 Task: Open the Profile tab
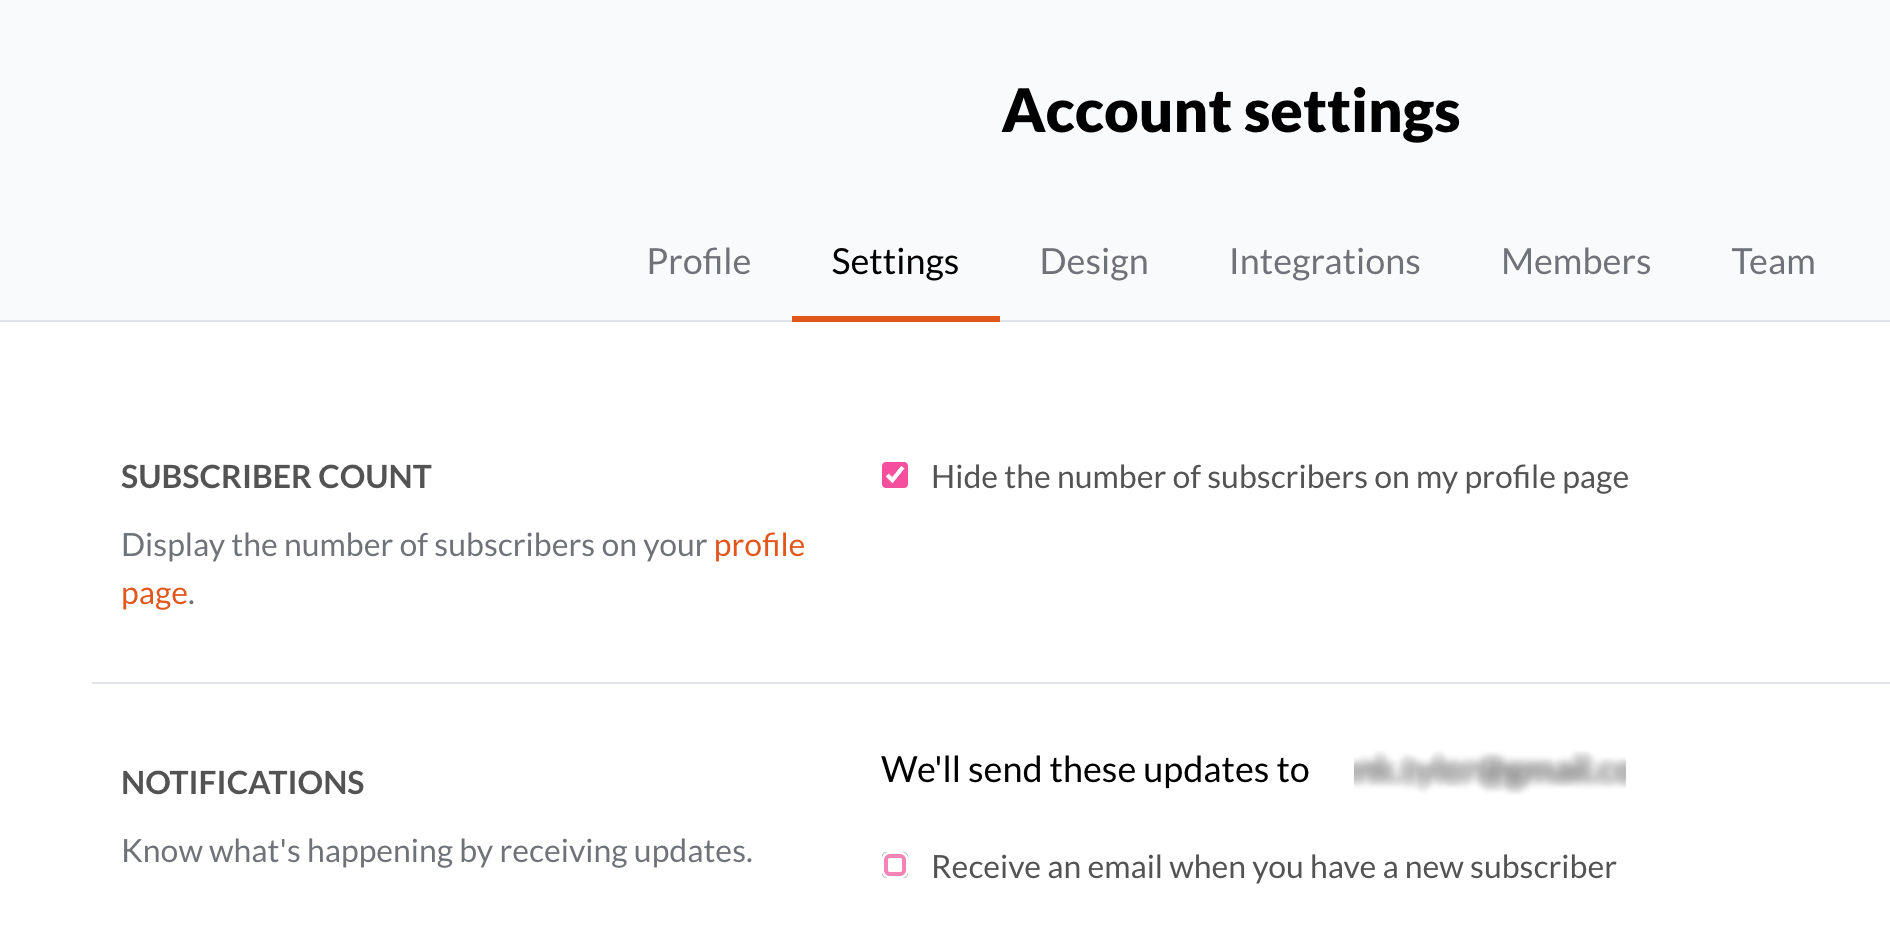[698, 262]
